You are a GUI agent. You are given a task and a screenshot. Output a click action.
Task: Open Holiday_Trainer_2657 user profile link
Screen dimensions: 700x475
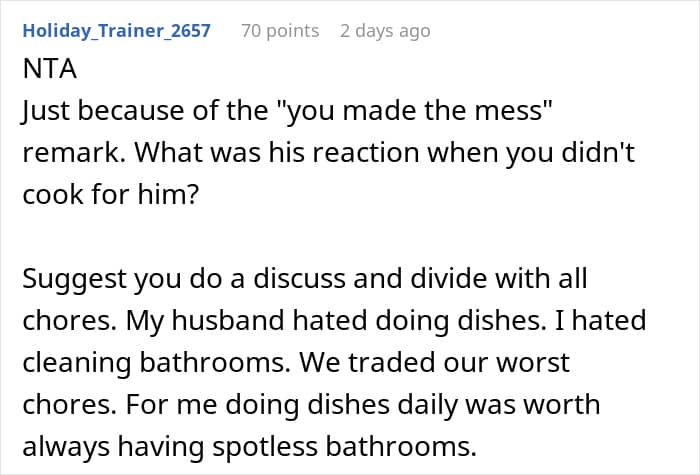[x=117, y=31]
